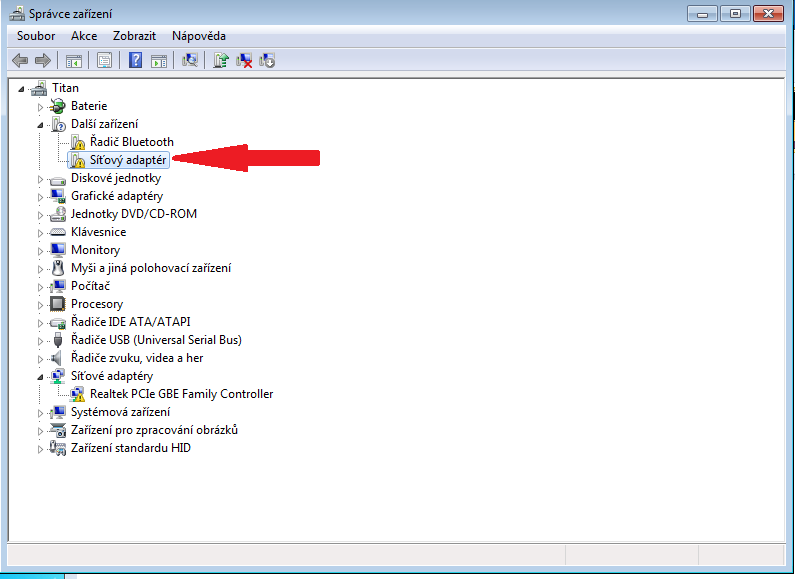Image resolution: width=795 pixels, height=579 pixels.
Task: Select the Síťový adaptér device
Action: 128,160
